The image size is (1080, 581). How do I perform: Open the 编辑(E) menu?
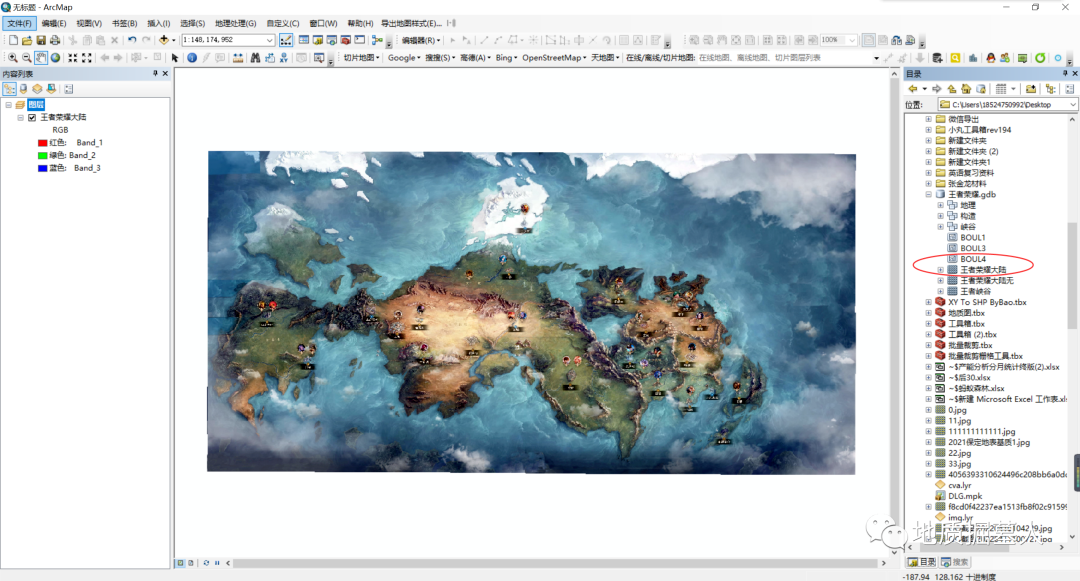point(54,23)
